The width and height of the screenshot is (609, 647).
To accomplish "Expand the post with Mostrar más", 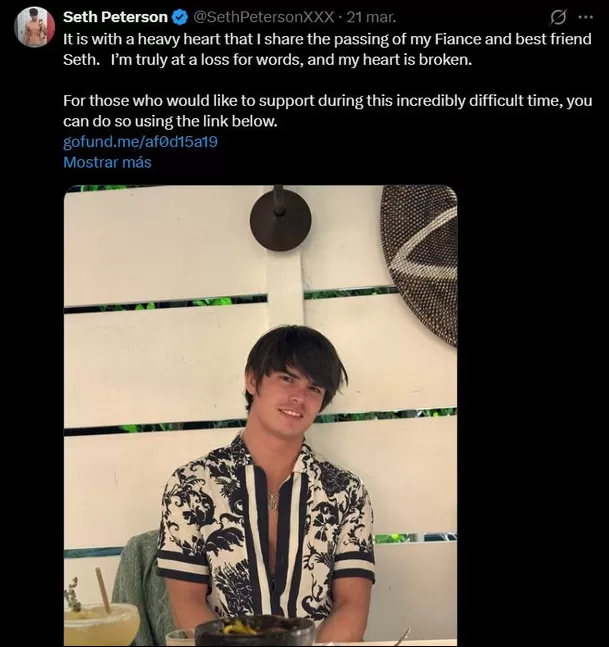I will 107,162.
